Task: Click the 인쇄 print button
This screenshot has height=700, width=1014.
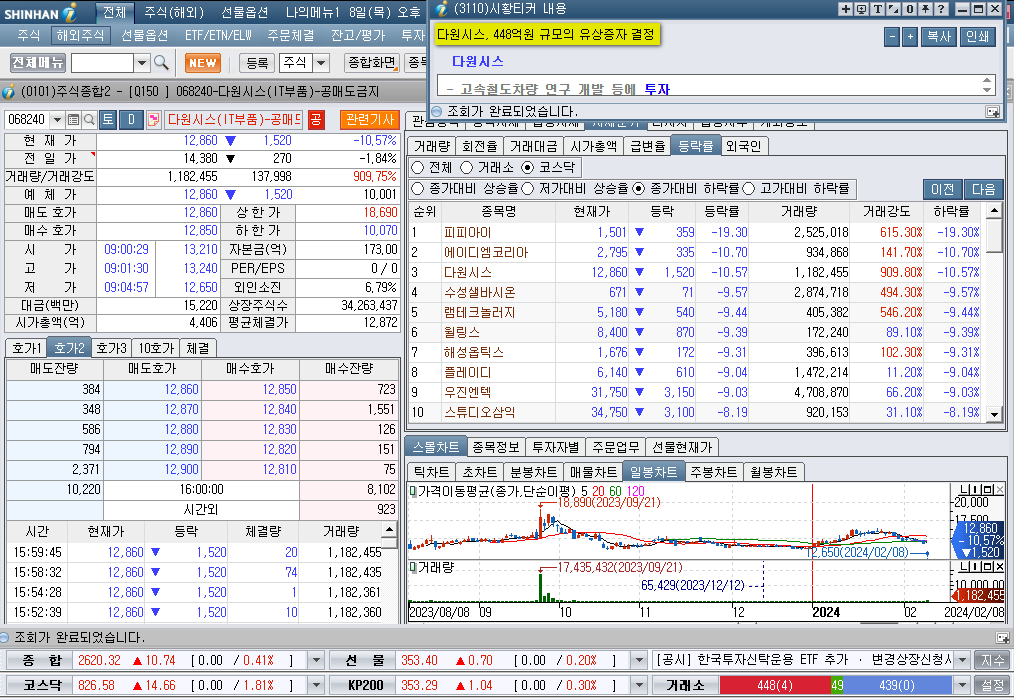Action: tap(978, 36)
